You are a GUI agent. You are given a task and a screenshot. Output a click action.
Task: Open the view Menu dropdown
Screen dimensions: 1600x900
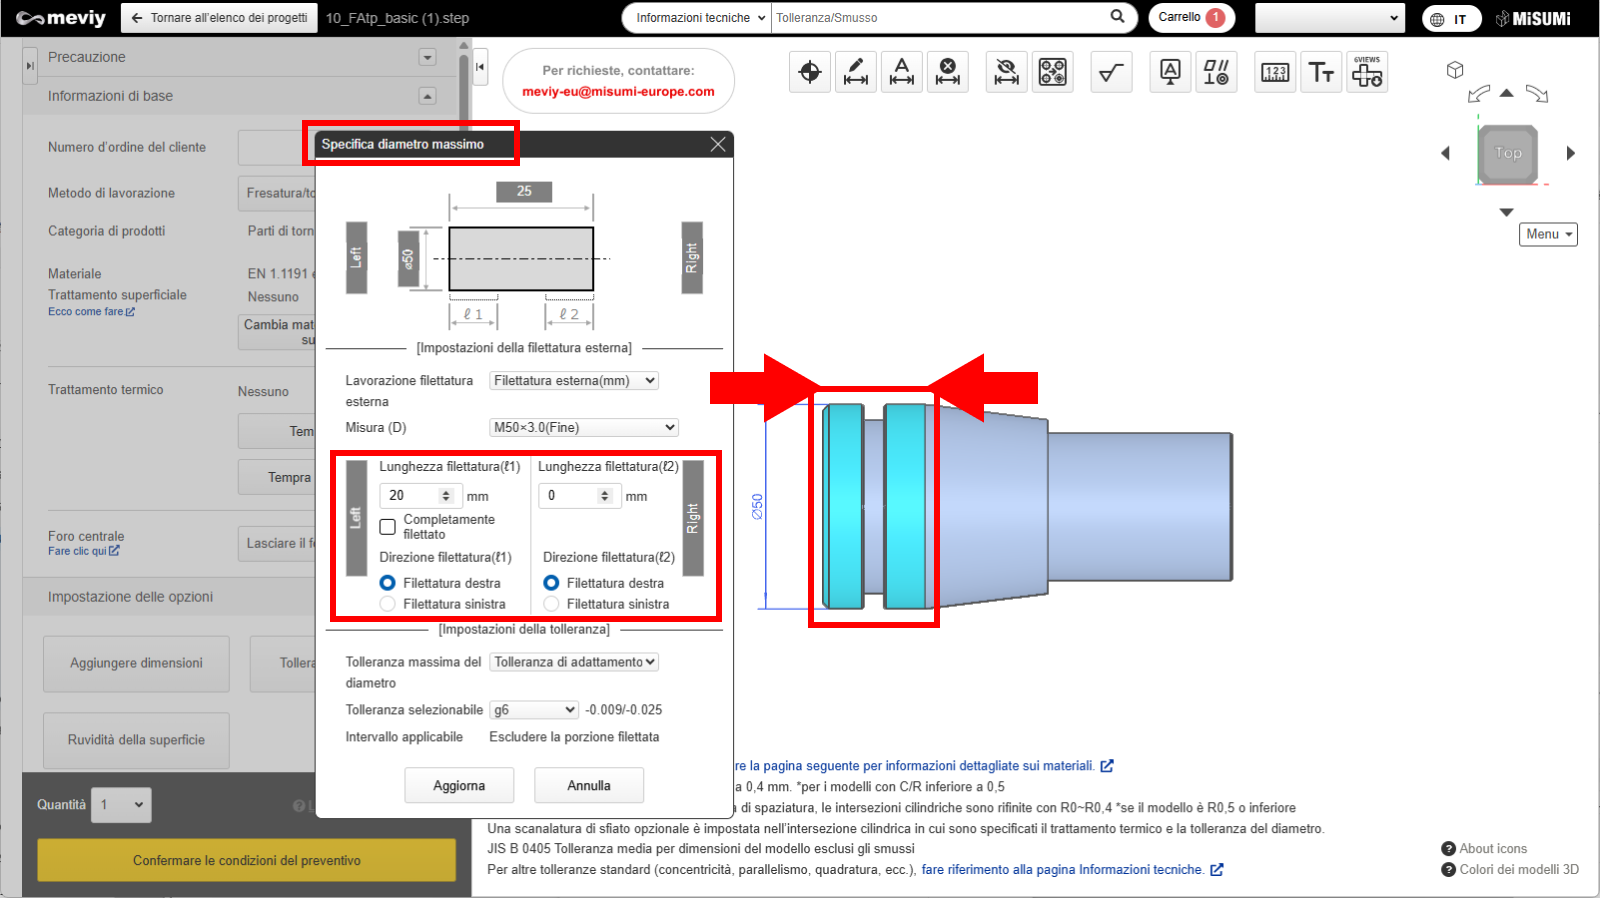(1548, 234)
